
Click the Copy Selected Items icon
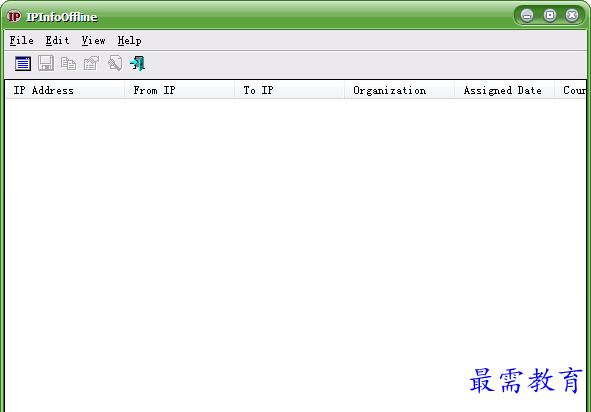click(69, 63)
